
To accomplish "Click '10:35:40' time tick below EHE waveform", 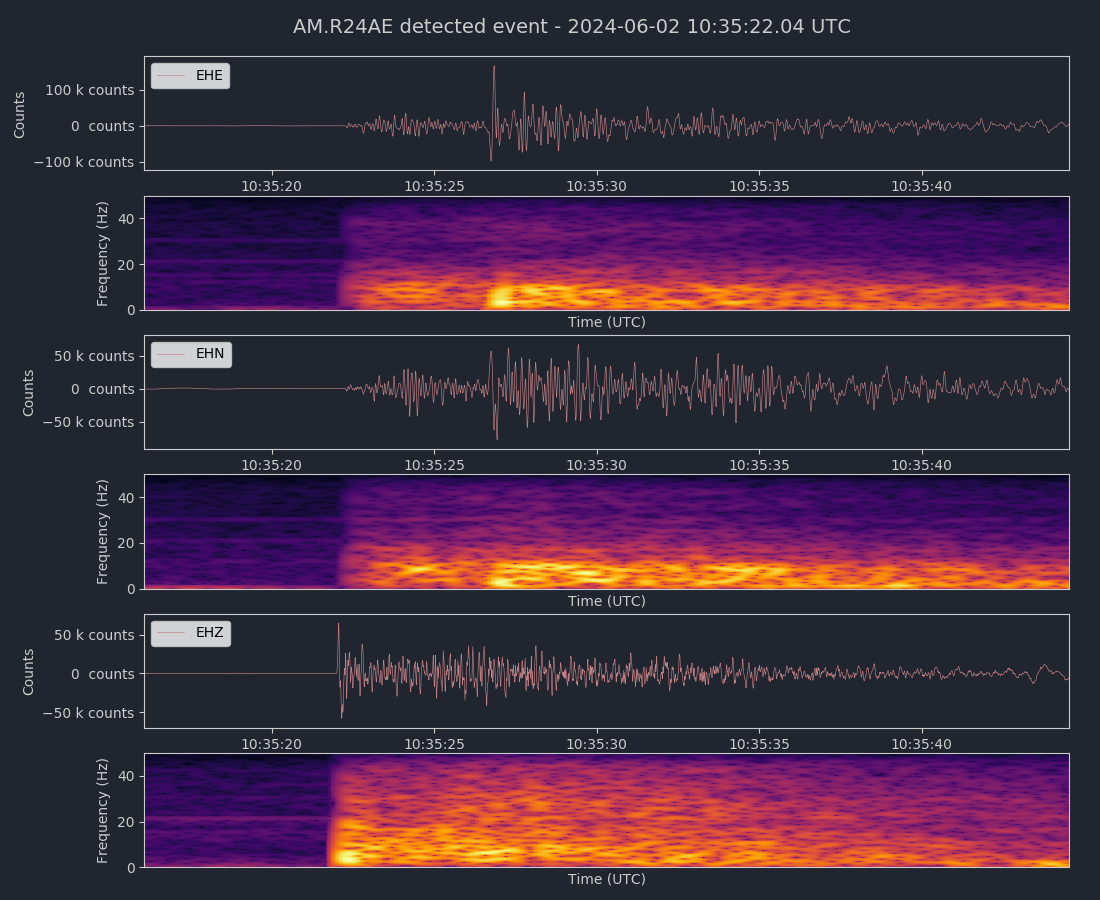I will click(x=922, y=187).
